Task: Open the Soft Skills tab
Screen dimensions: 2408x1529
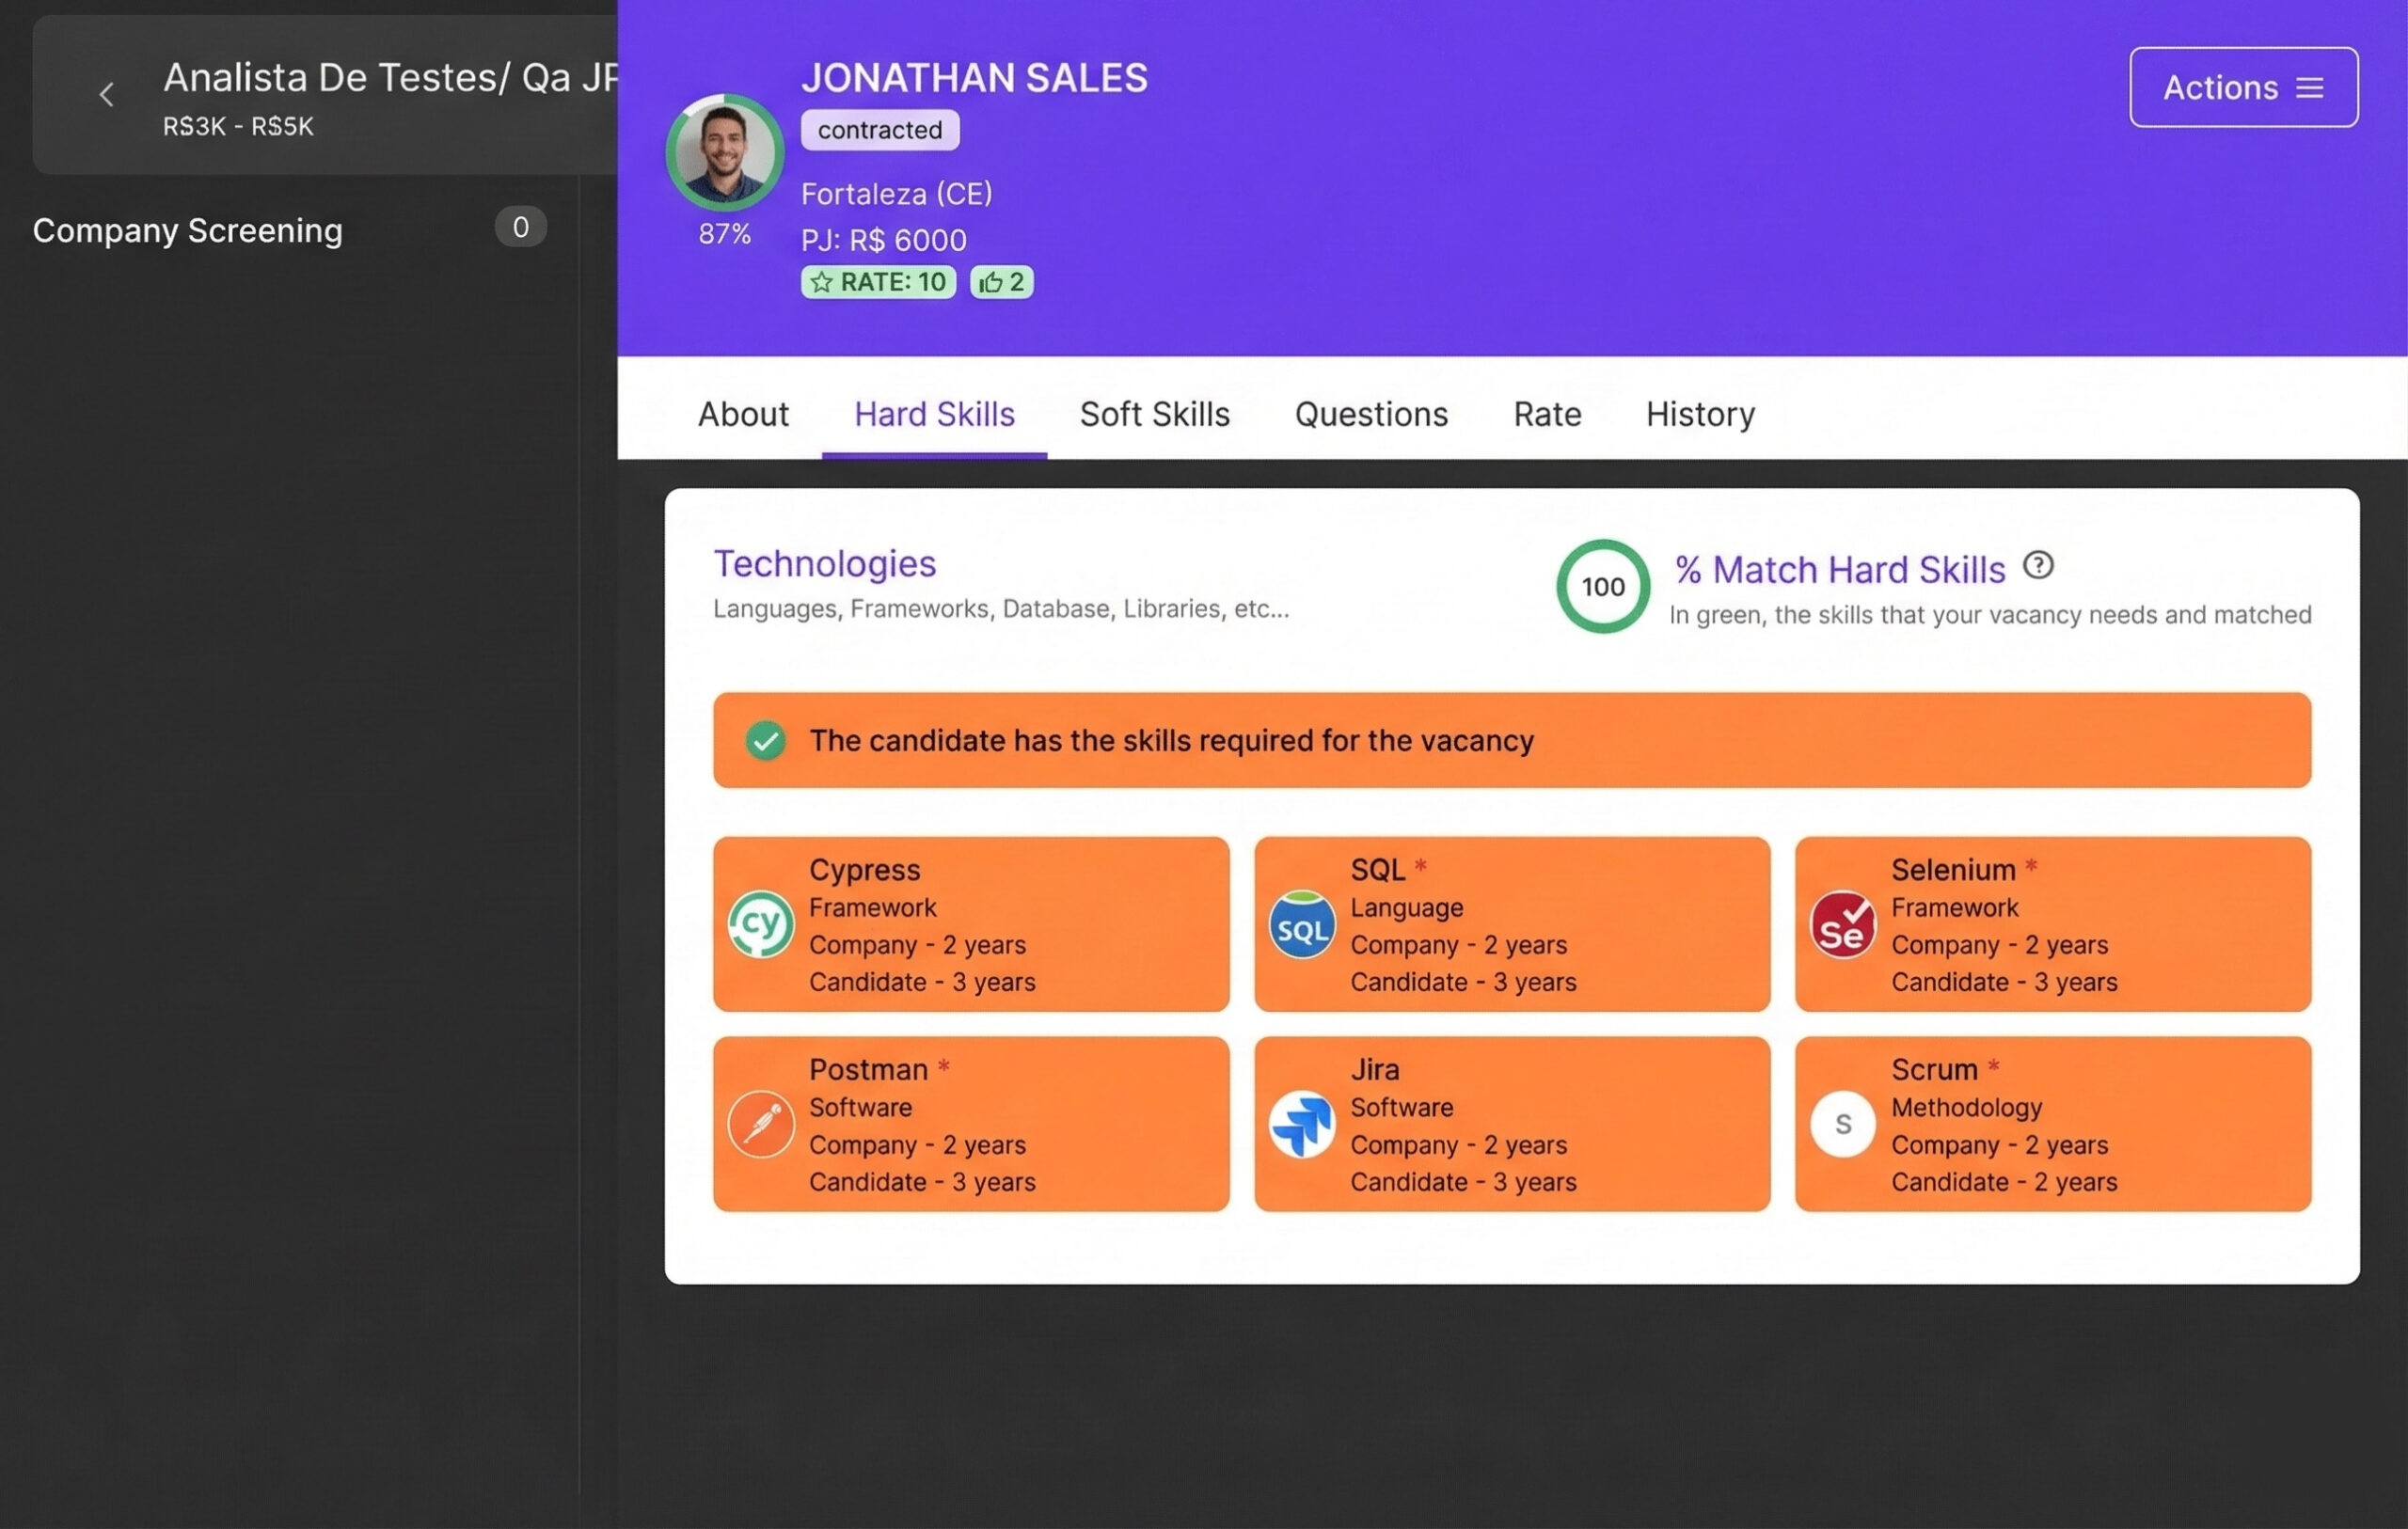Action: point(1154,414)
